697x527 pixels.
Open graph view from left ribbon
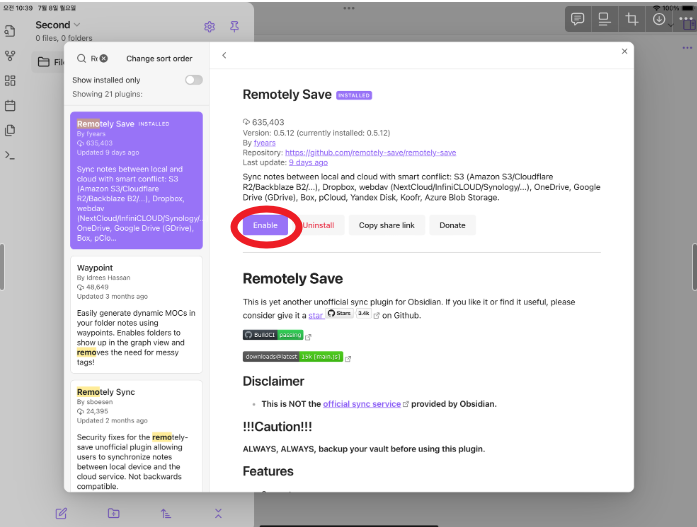[x=10, y=56]
